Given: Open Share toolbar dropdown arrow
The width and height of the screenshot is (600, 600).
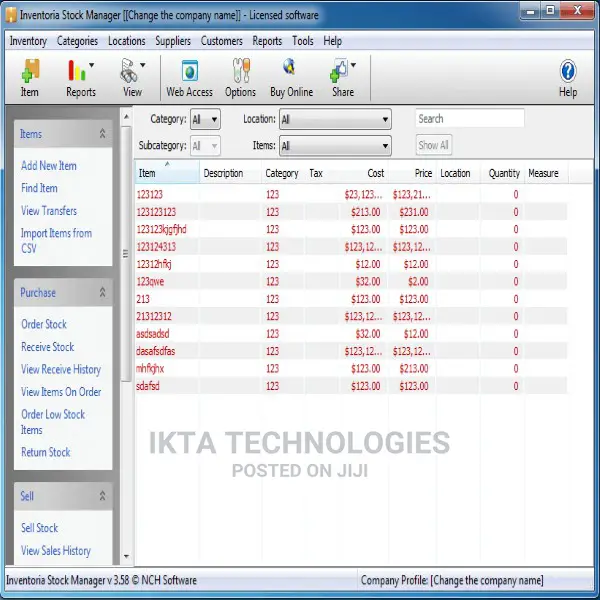Looking at the screenshot, I should point(354,65).
